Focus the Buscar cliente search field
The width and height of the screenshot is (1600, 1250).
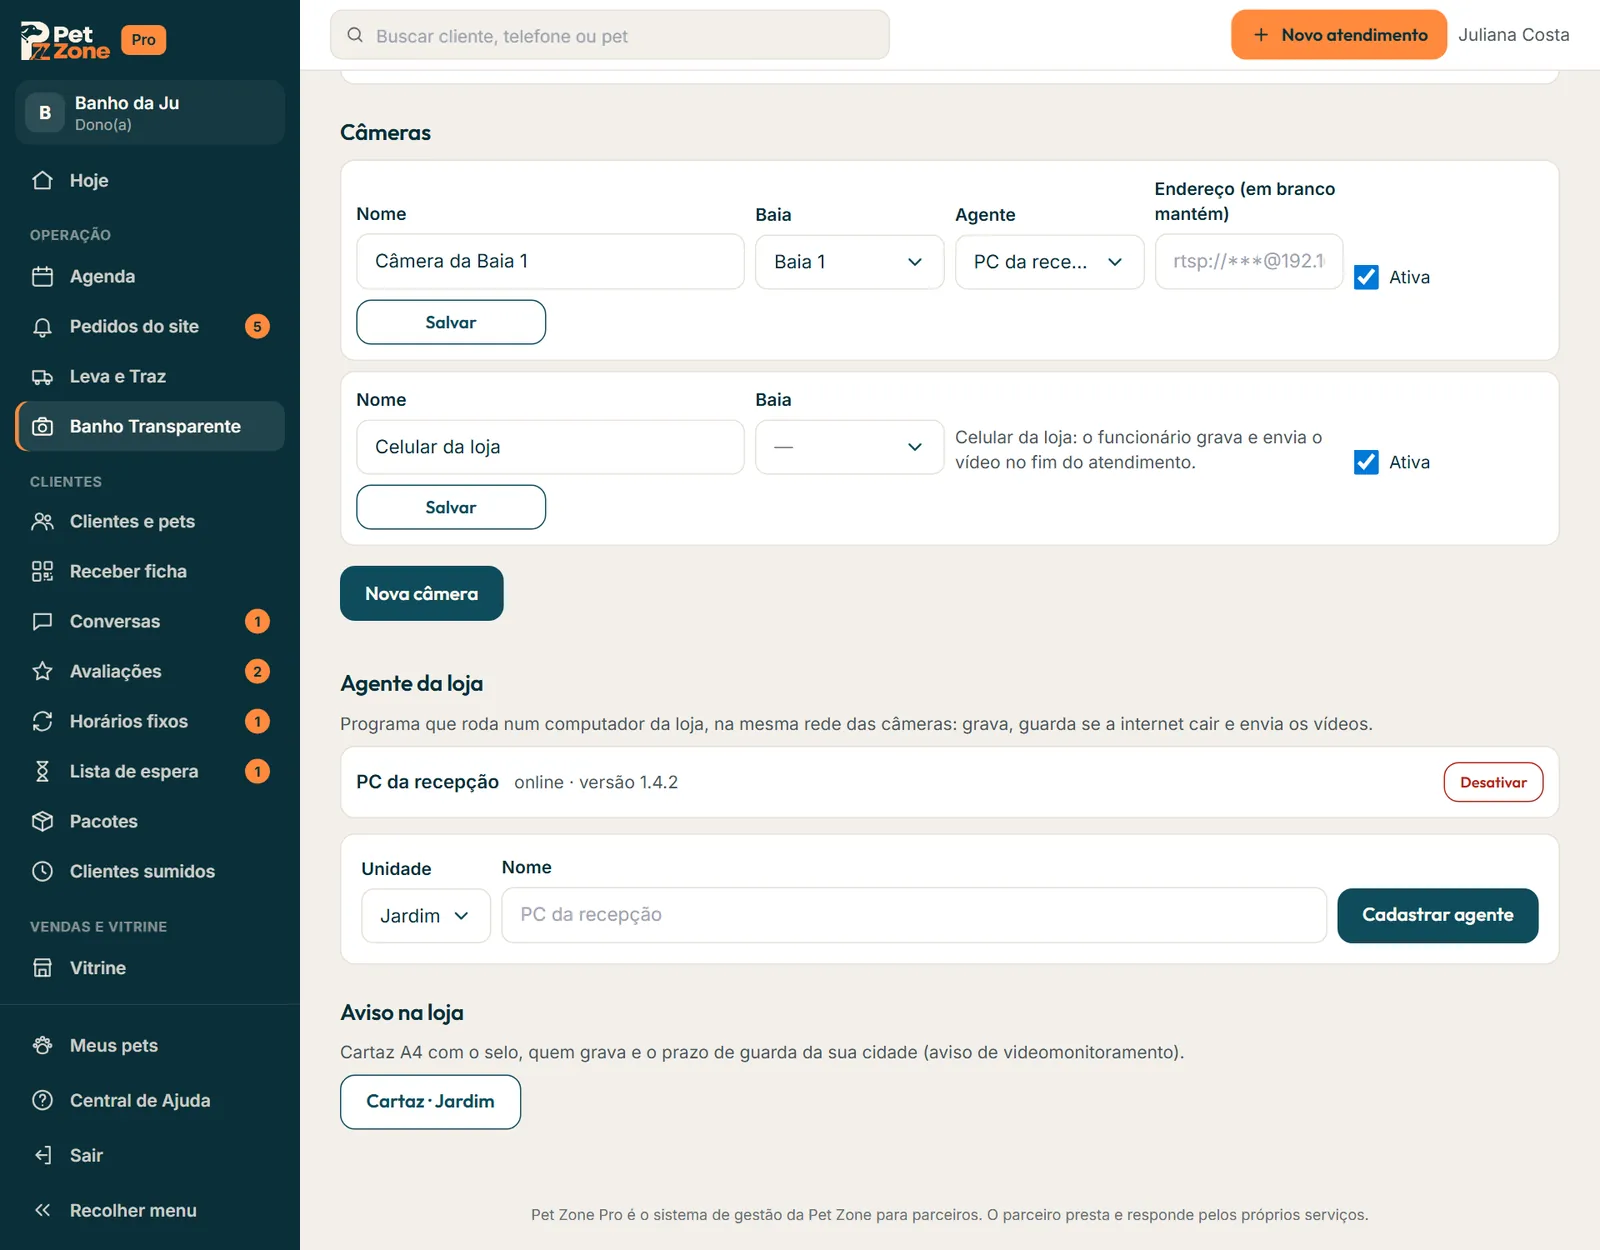[x=610, y=35]
